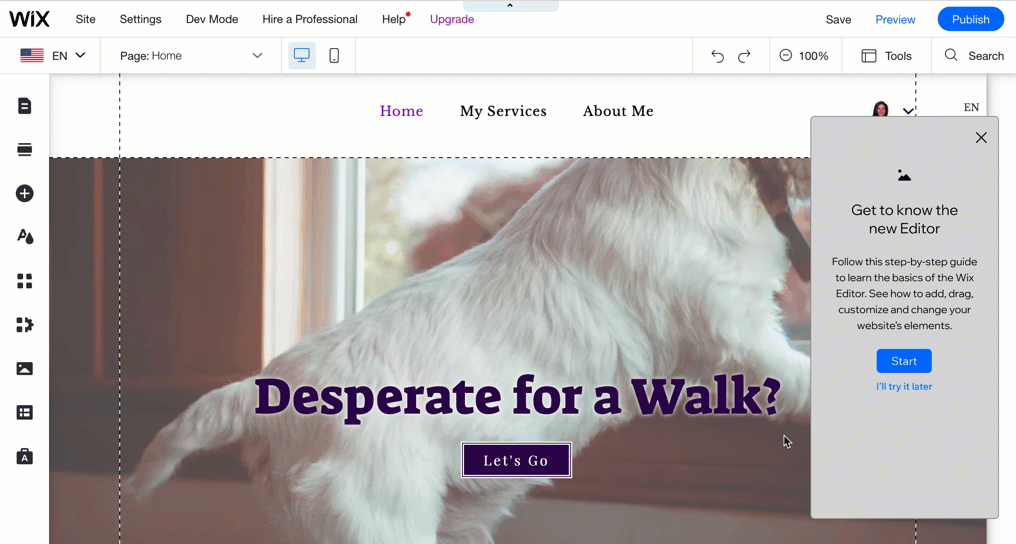
Task: Click the zoom out 100% control
Action: (804, 56)
